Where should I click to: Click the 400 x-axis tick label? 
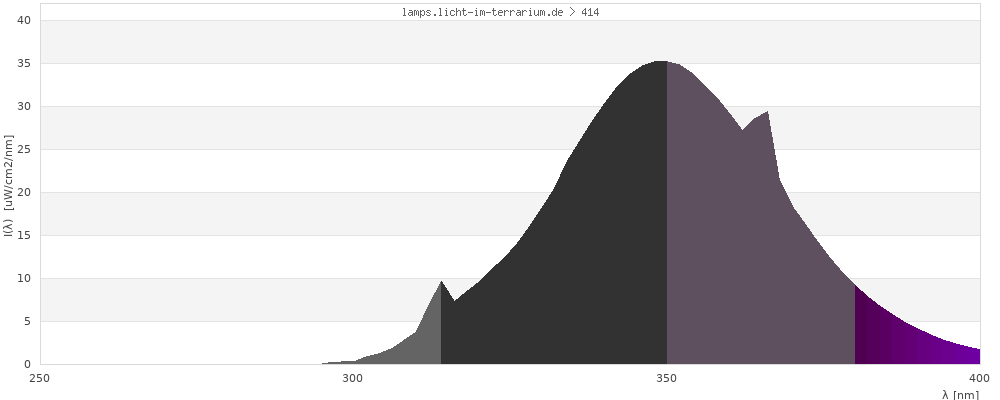point(980,378)
